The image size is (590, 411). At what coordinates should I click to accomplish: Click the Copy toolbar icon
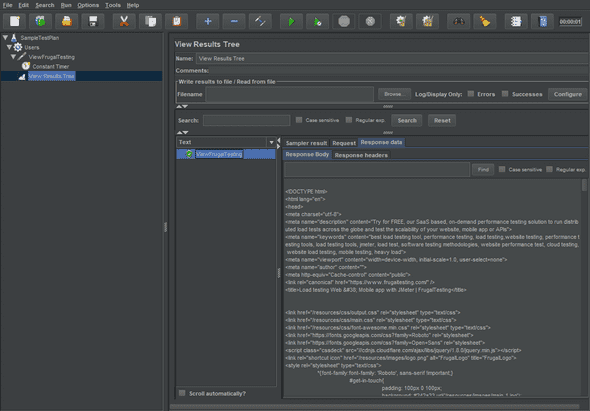click(151, 21)
